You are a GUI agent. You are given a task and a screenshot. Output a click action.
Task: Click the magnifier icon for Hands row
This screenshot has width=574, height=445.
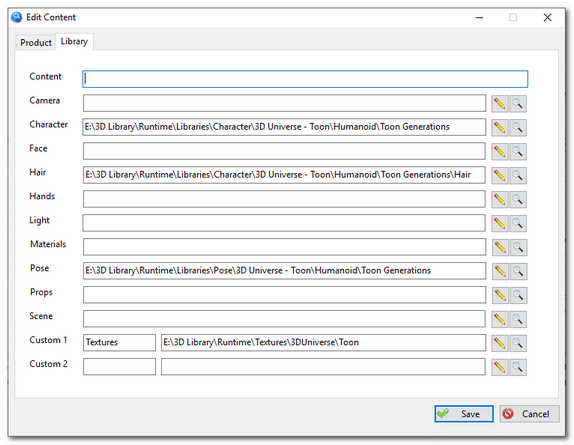pyautogui.click(x=518, y=199)
